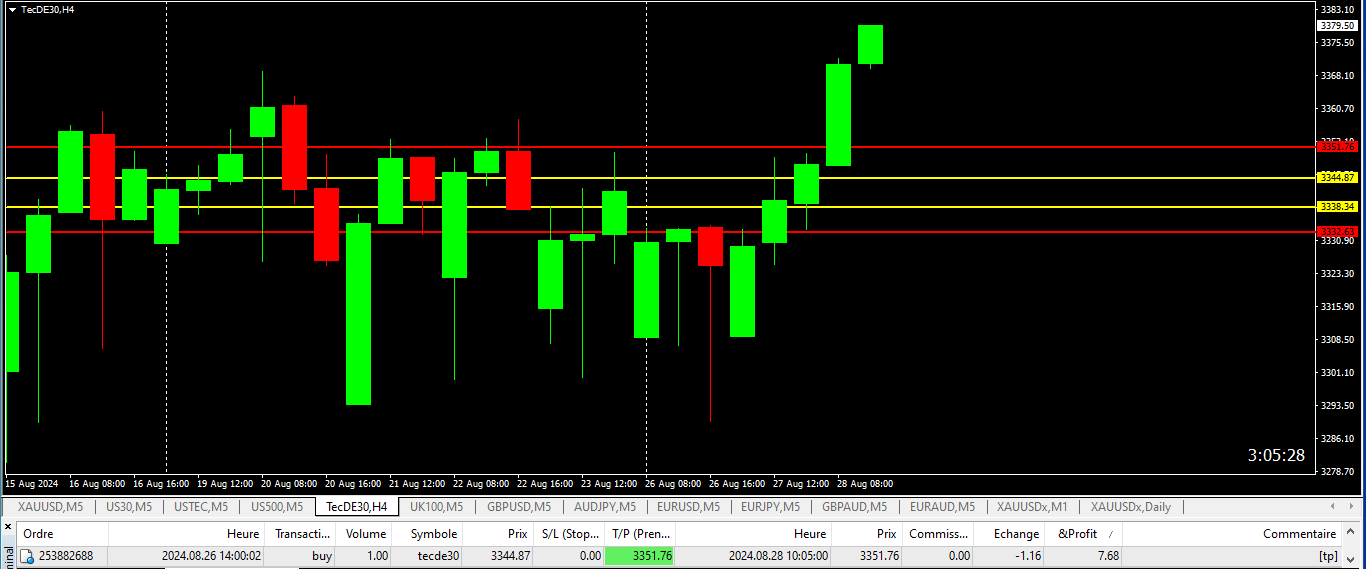Sort by the T/P (Pren... column header
Screen dimensions: 1366x569
[x=642, y=534]
